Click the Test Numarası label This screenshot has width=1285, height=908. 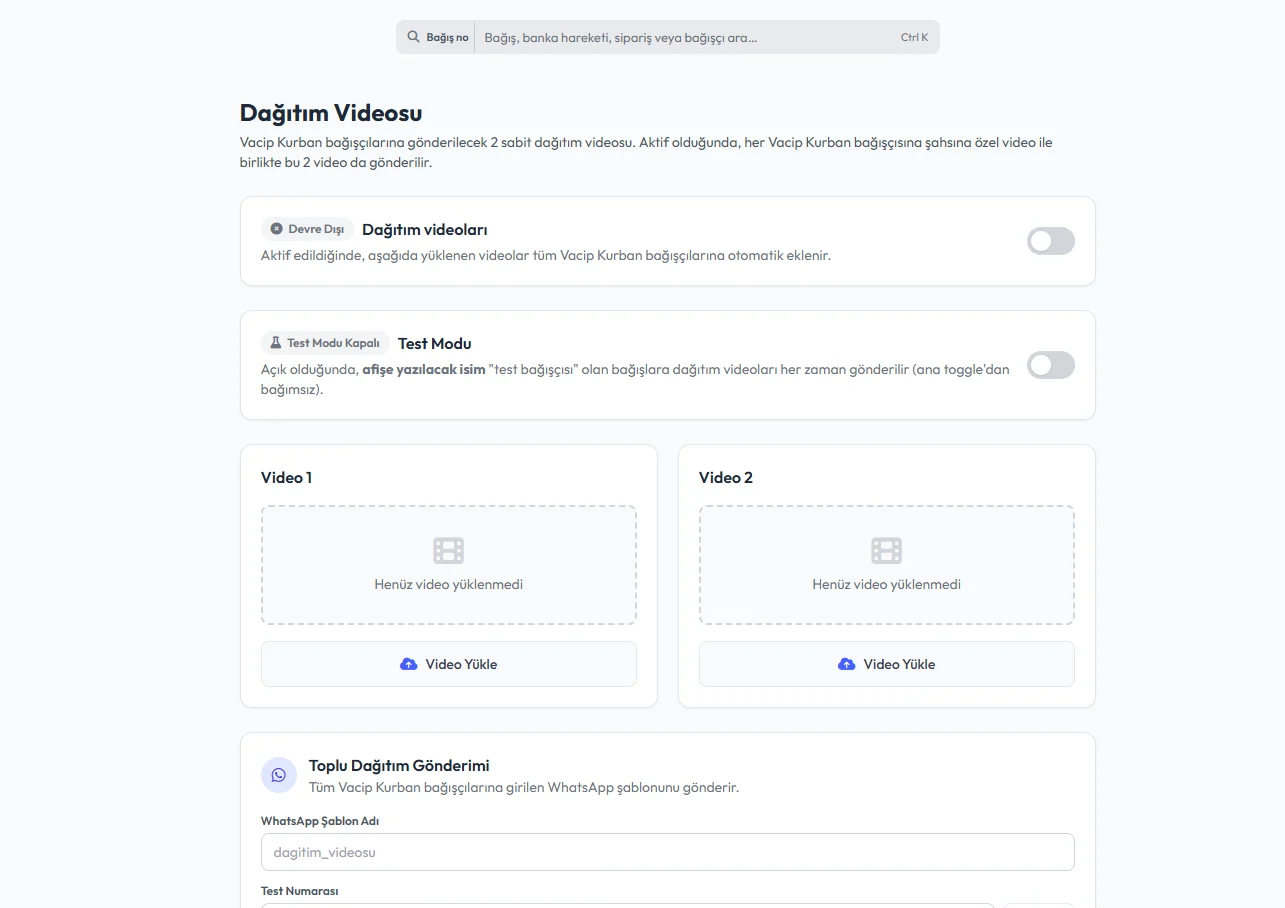[299, 890]
